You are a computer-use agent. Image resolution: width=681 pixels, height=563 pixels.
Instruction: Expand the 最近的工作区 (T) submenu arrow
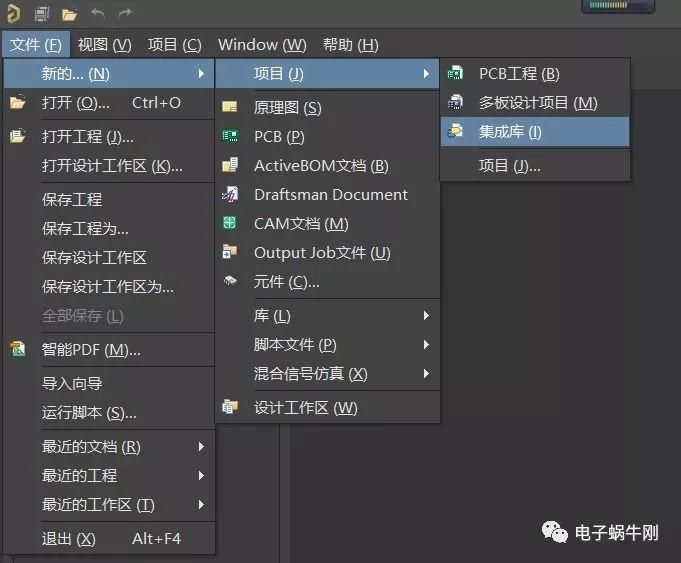click(201, 504)
